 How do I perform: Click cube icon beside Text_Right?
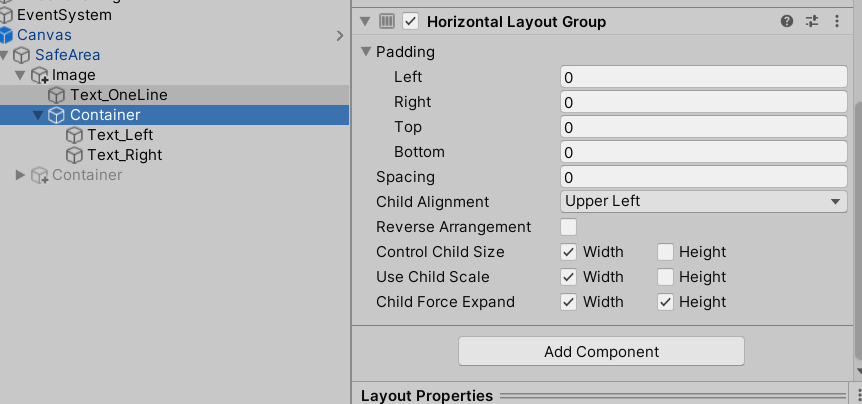point(74,155)
